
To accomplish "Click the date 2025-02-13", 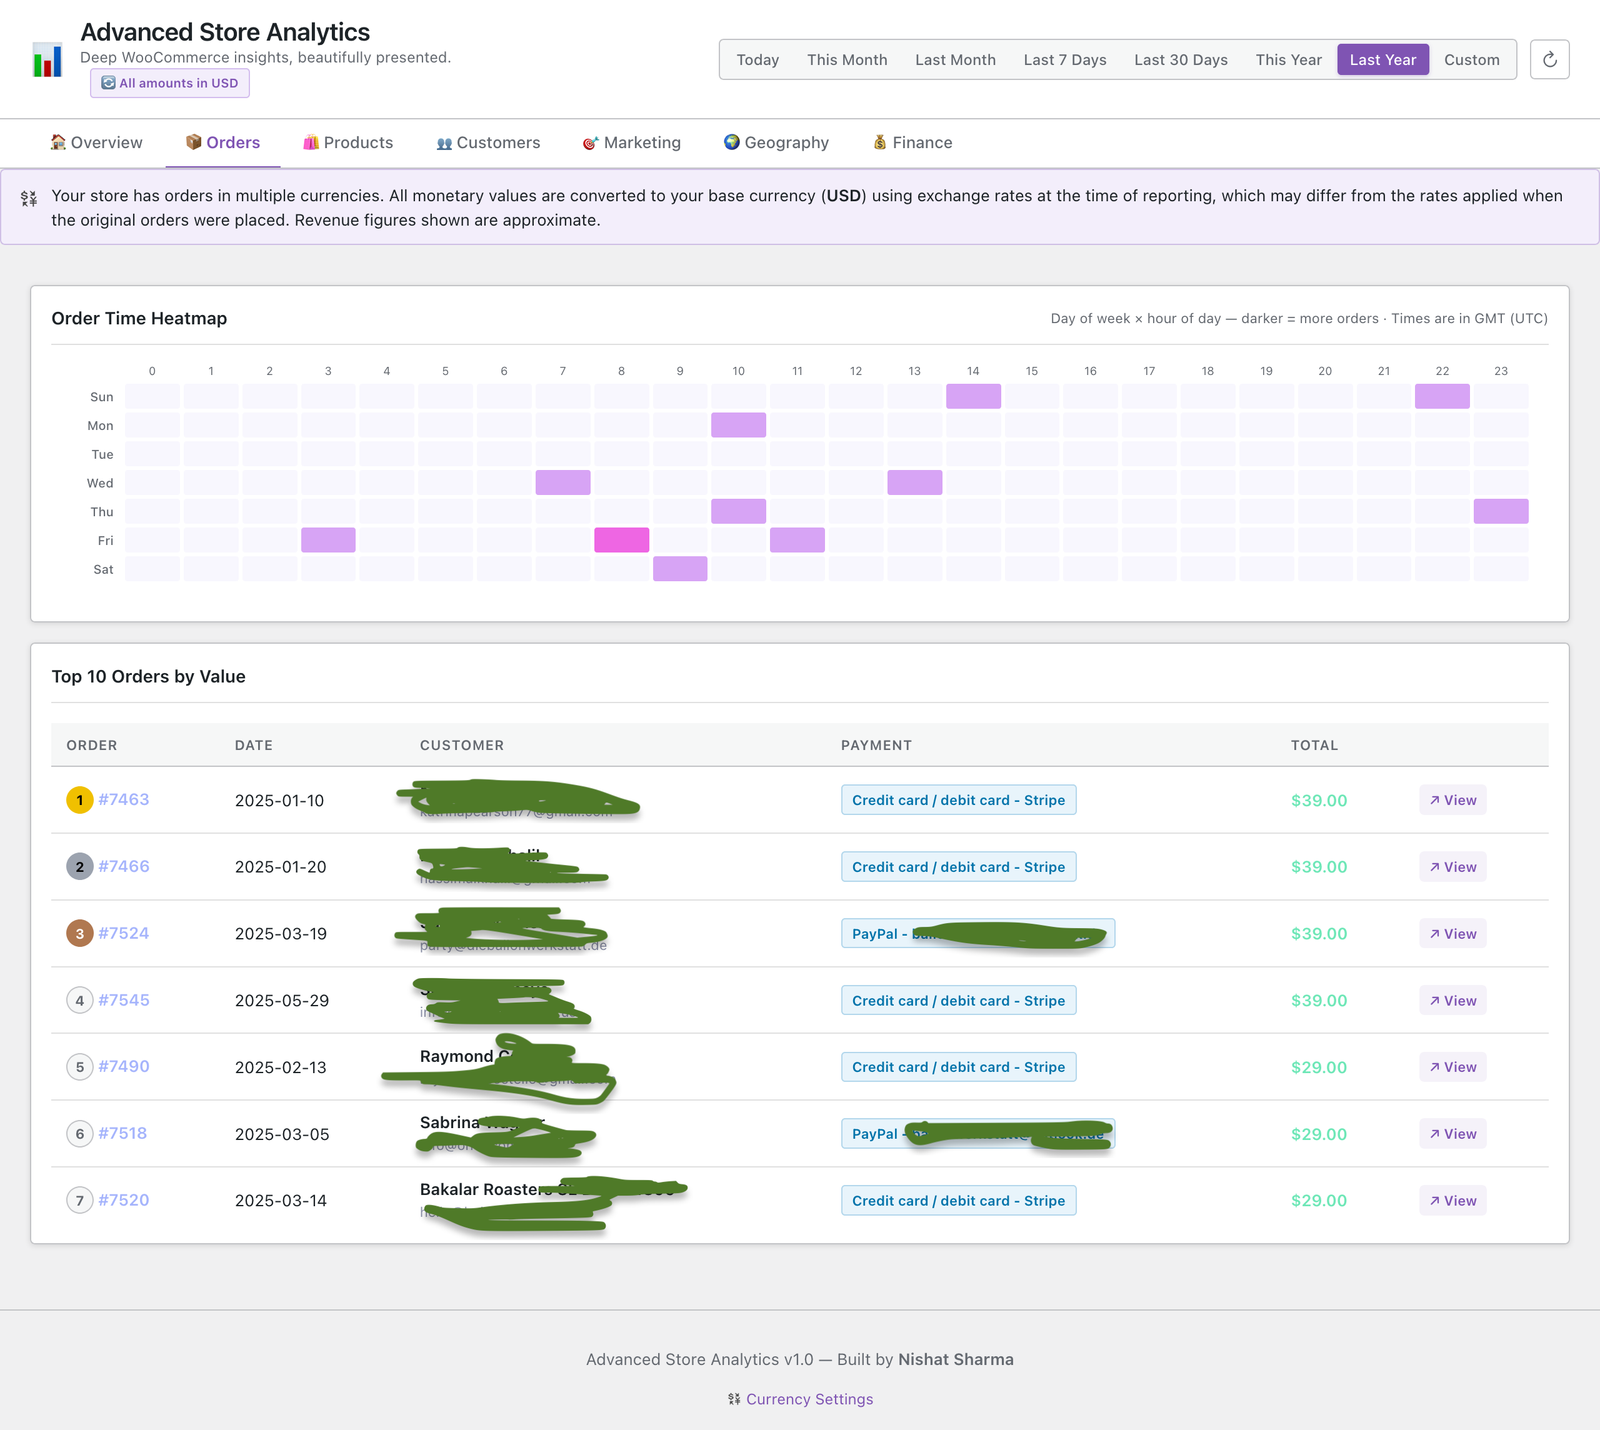I will point(280,1067).
